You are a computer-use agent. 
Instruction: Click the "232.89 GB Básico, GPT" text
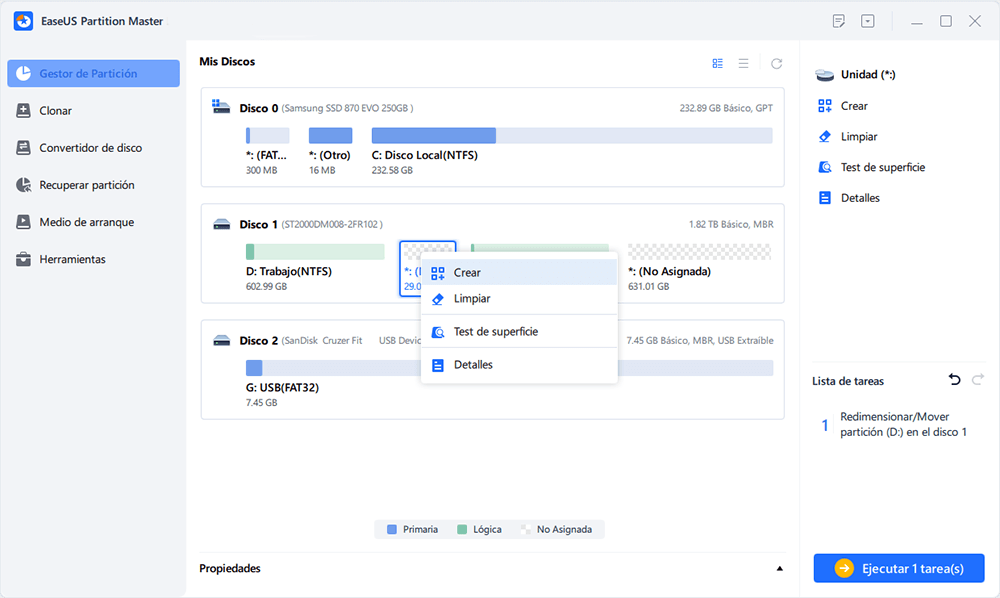pos(726,108)
